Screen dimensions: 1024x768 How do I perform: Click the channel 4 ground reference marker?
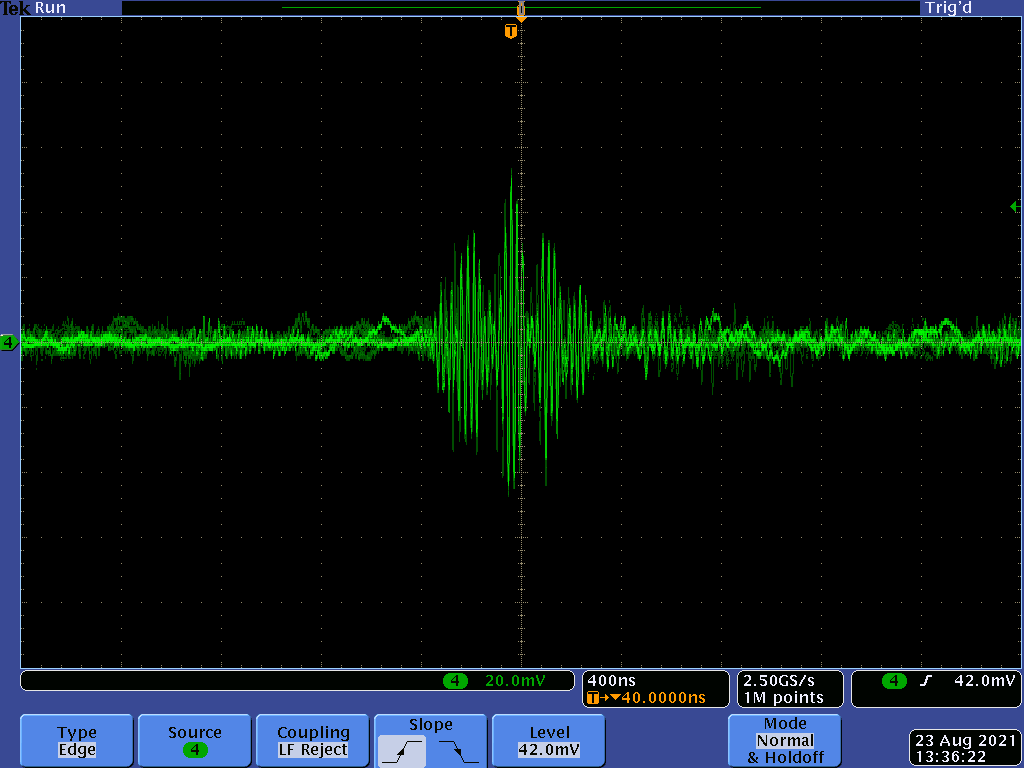coord(9,343)
